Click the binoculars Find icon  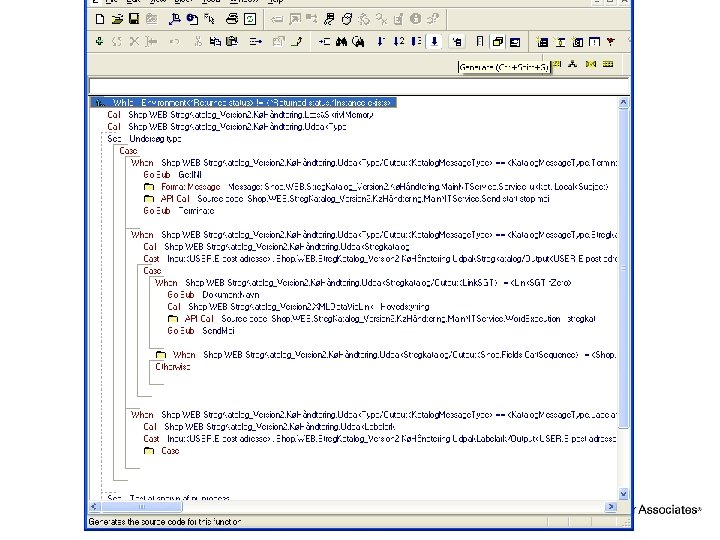coord(341,42)
